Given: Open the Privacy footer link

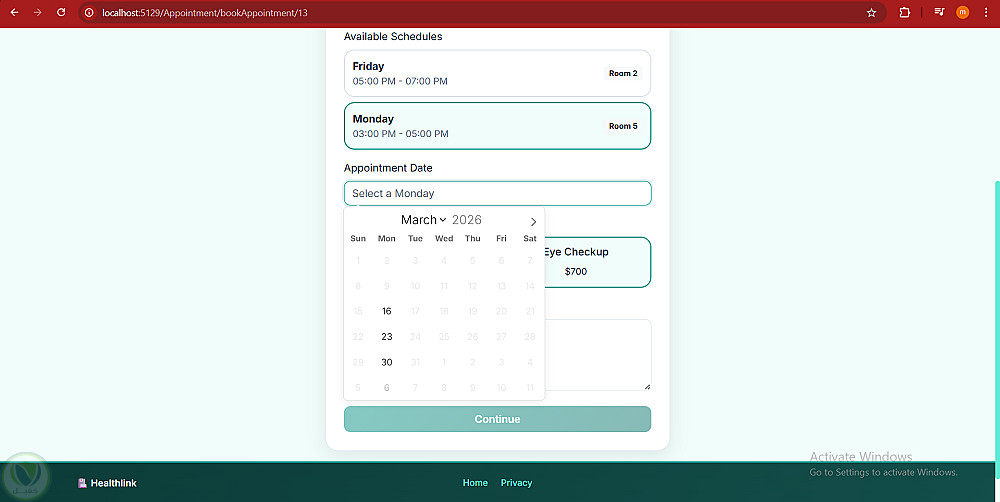Looking at the screenshot, I should [x=516, y=483].
